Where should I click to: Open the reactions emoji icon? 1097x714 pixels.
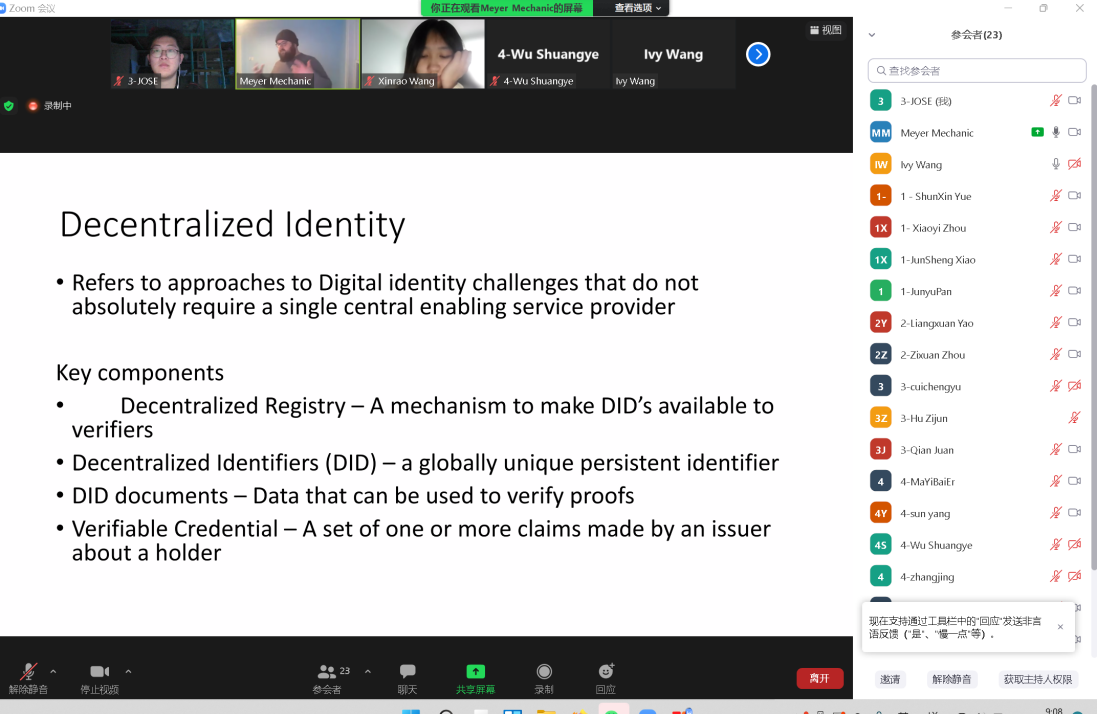tap(605, 672)
